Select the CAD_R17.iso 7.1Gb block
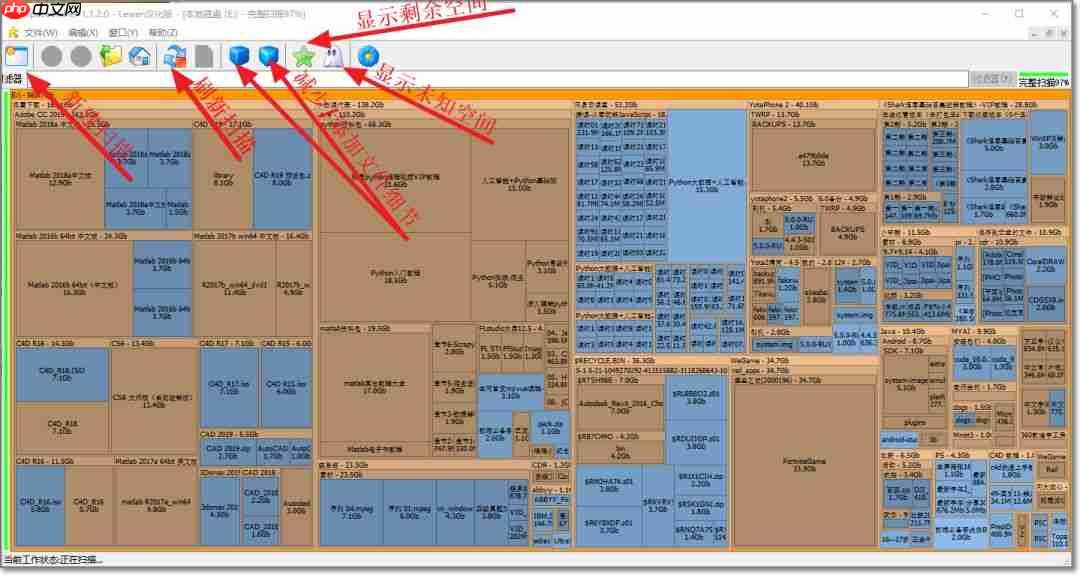The width and height of the screenshot is (1080, 575). (x=229, y=387)
